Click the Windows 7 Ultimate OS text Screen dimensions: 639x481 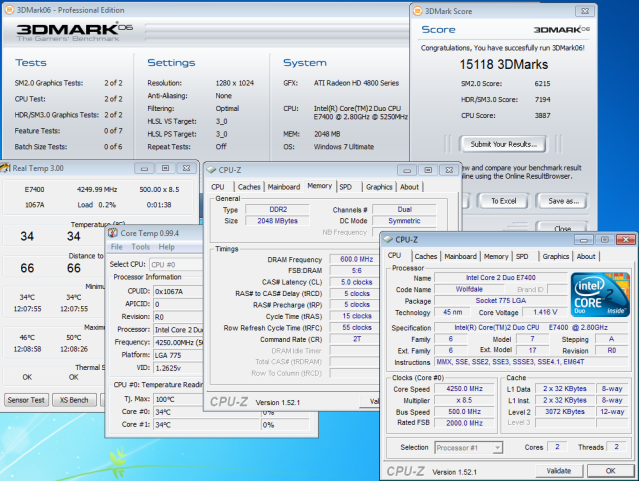coord(344,147)
